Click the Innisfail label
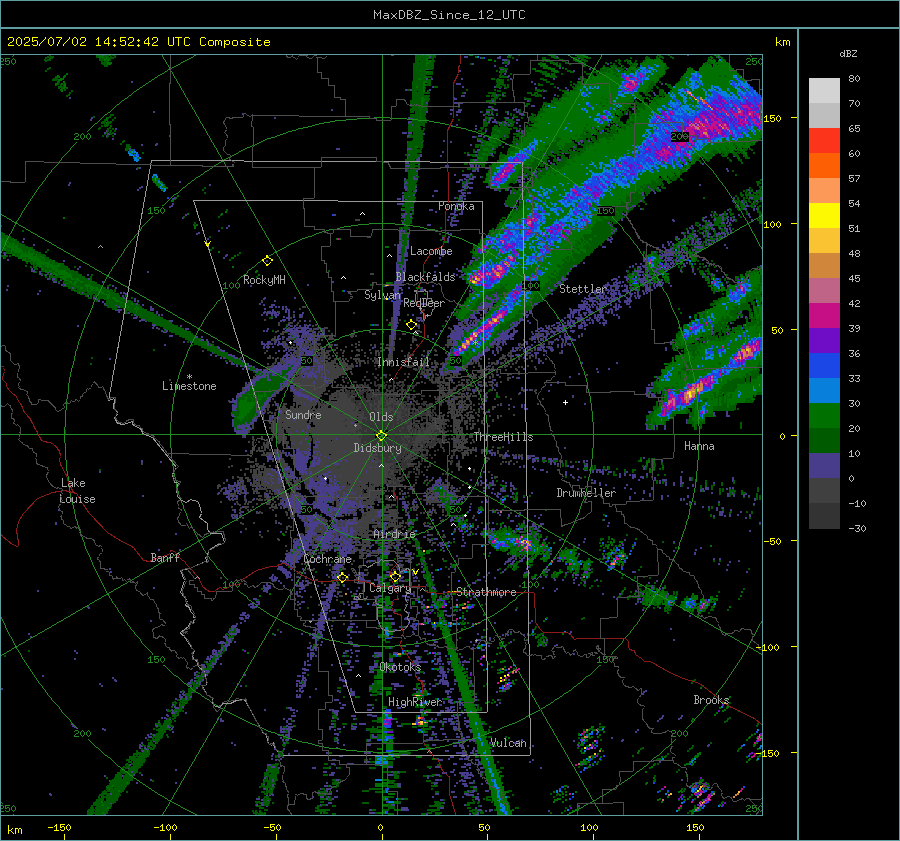900x841 pixels. [x=403, y=362]
